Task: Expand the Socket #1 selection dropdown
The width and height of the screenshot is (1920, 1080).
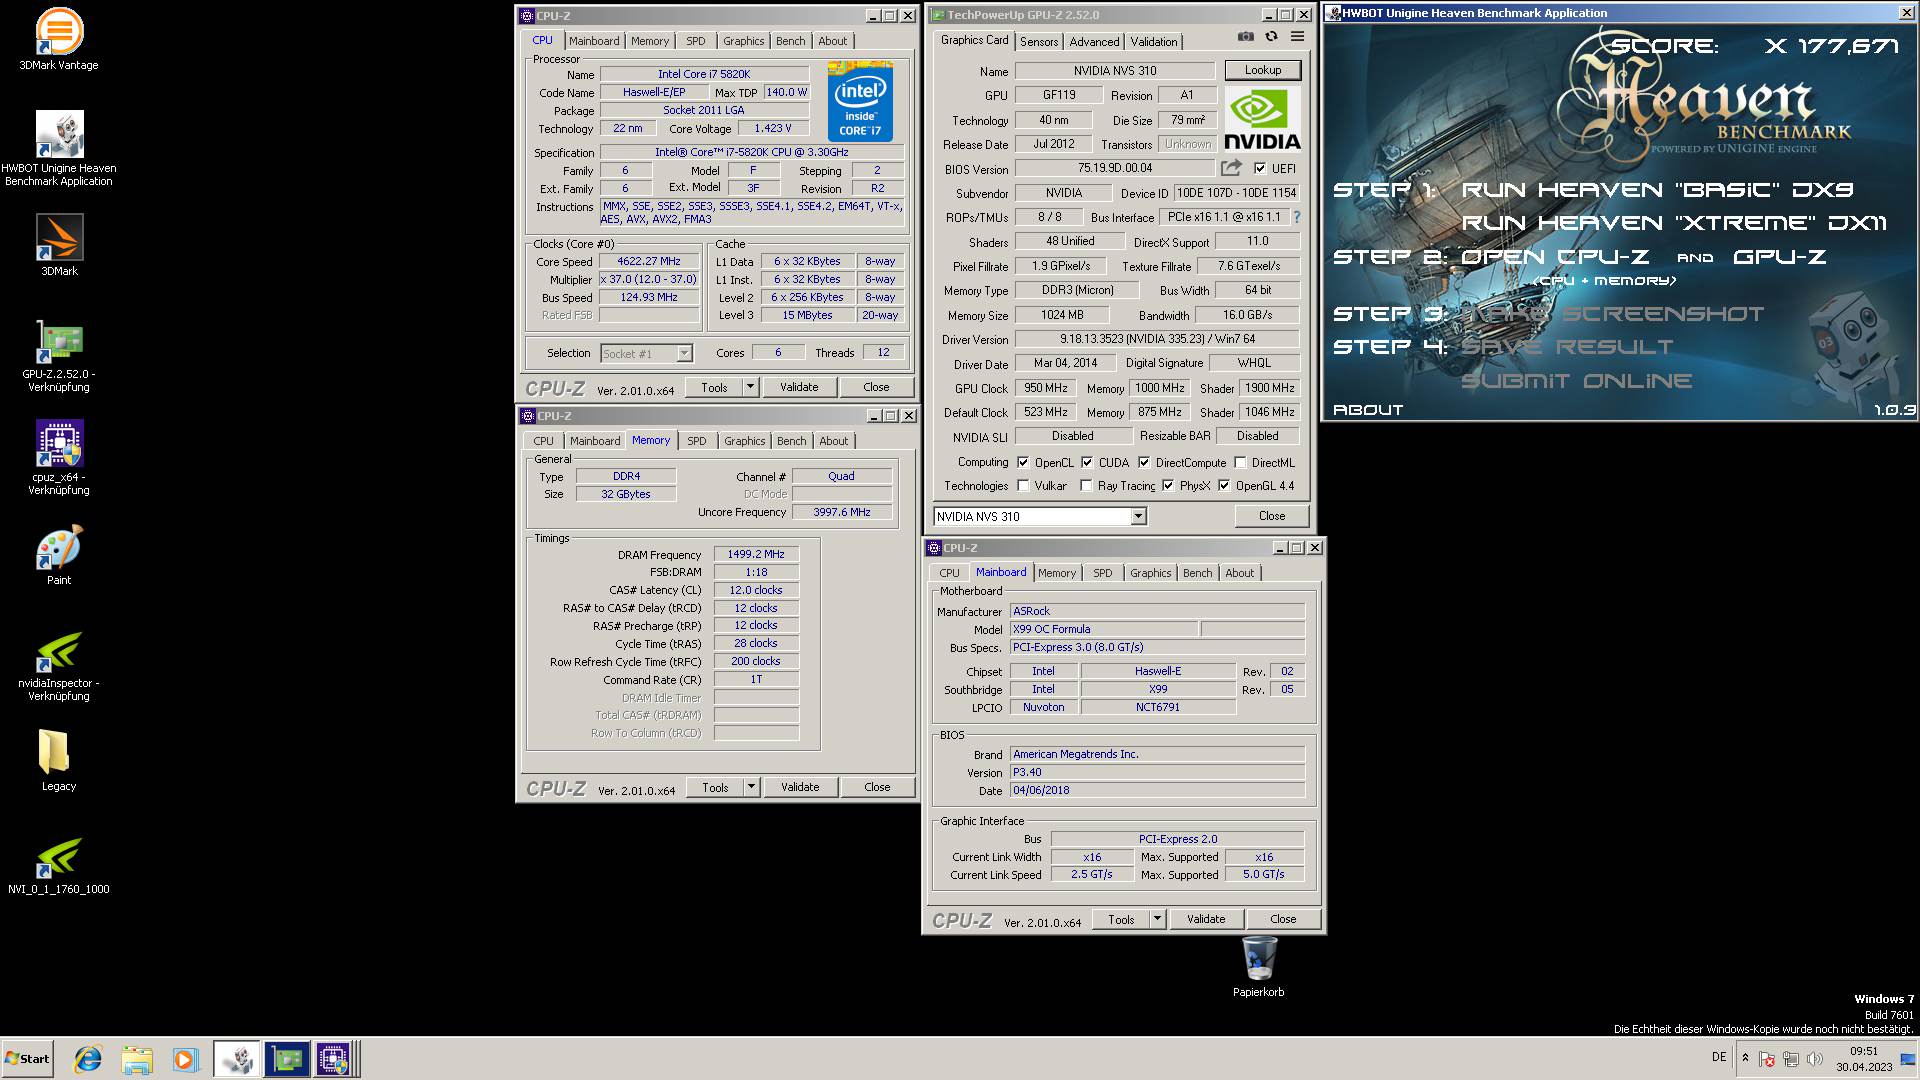Action: (684, 353)
